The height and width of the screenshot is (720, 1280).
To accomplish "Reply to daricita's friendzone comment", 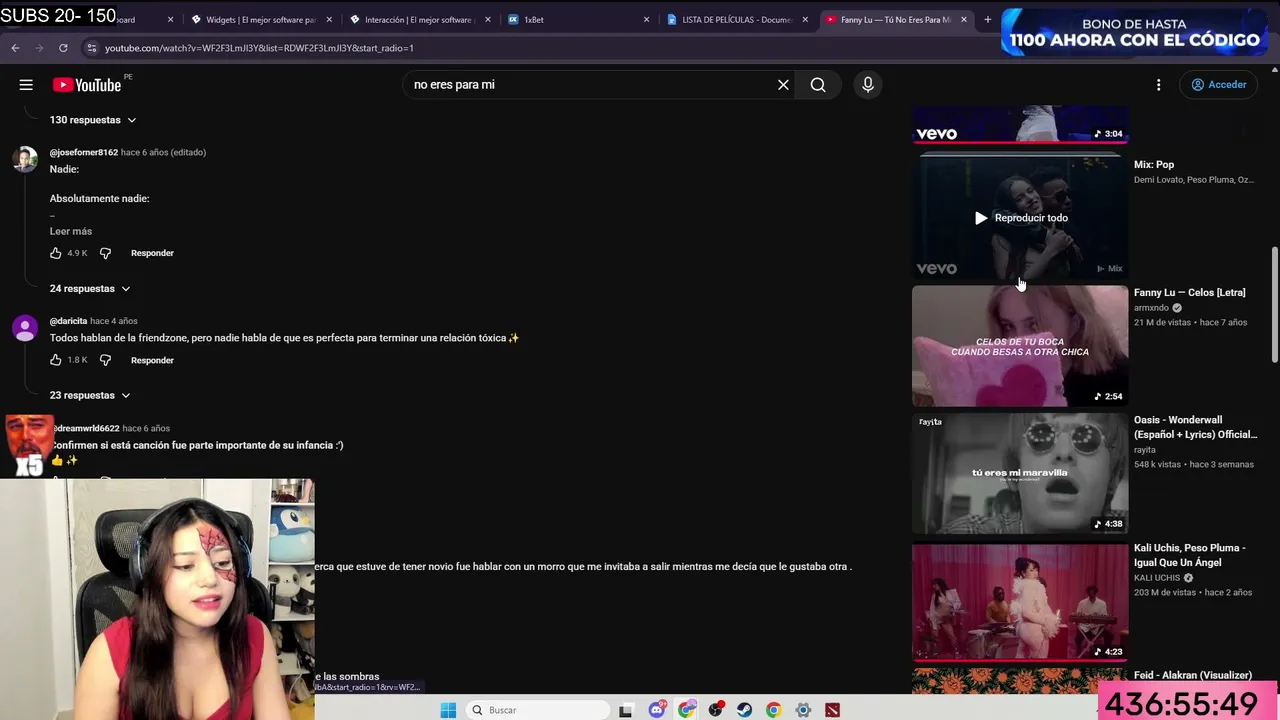I will [152, 360].
